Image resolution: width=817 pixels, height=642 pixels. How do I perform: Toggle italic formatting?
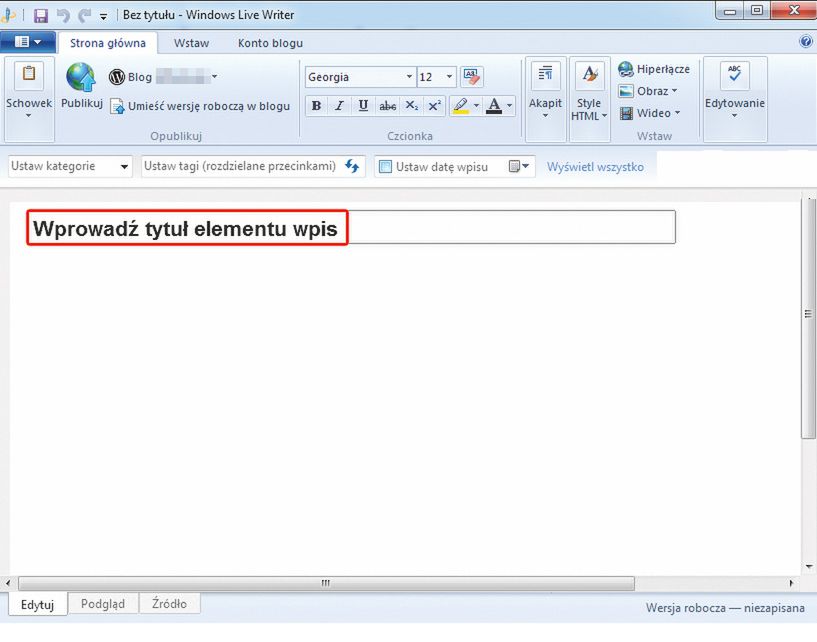click(x=339, y=106)
